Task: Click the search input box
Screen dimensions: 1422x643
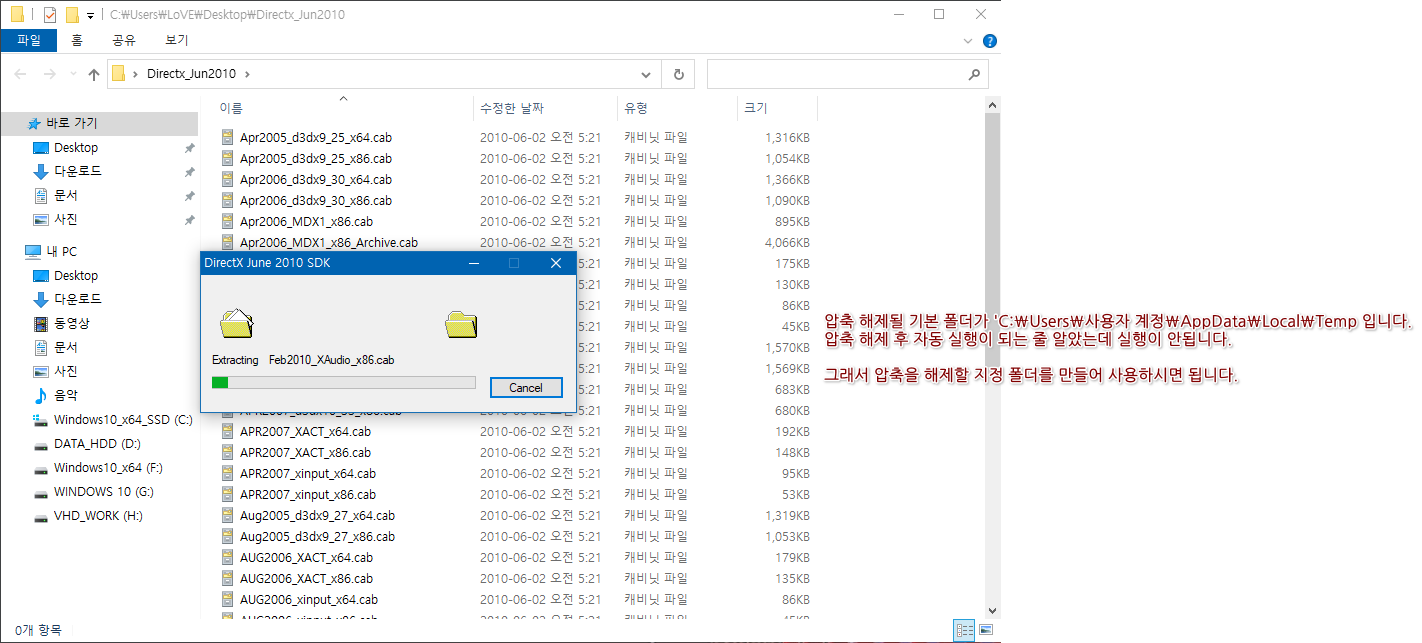Action: tap(836, 74)
